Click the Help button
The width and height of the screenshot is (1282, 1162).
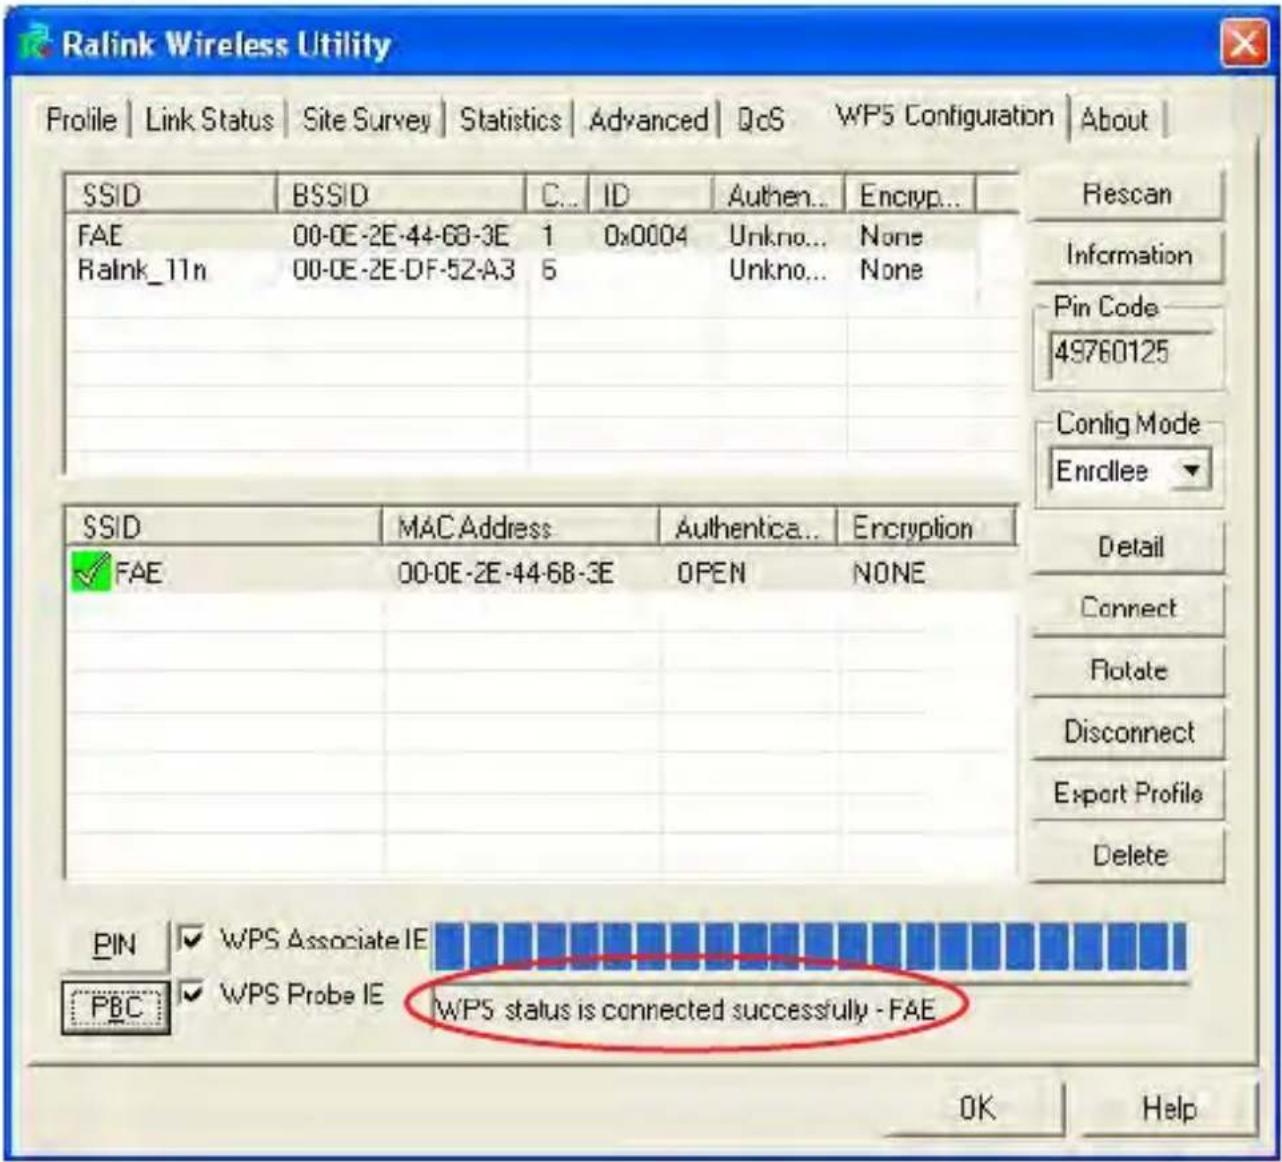tap(1168, 1108)
